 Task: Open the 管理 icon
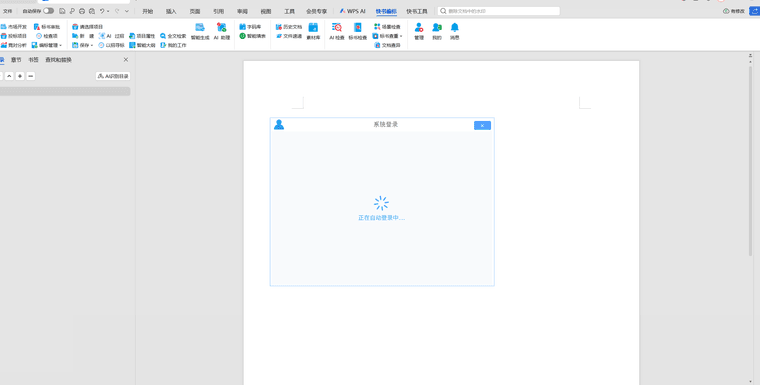(x=419, y=32)
